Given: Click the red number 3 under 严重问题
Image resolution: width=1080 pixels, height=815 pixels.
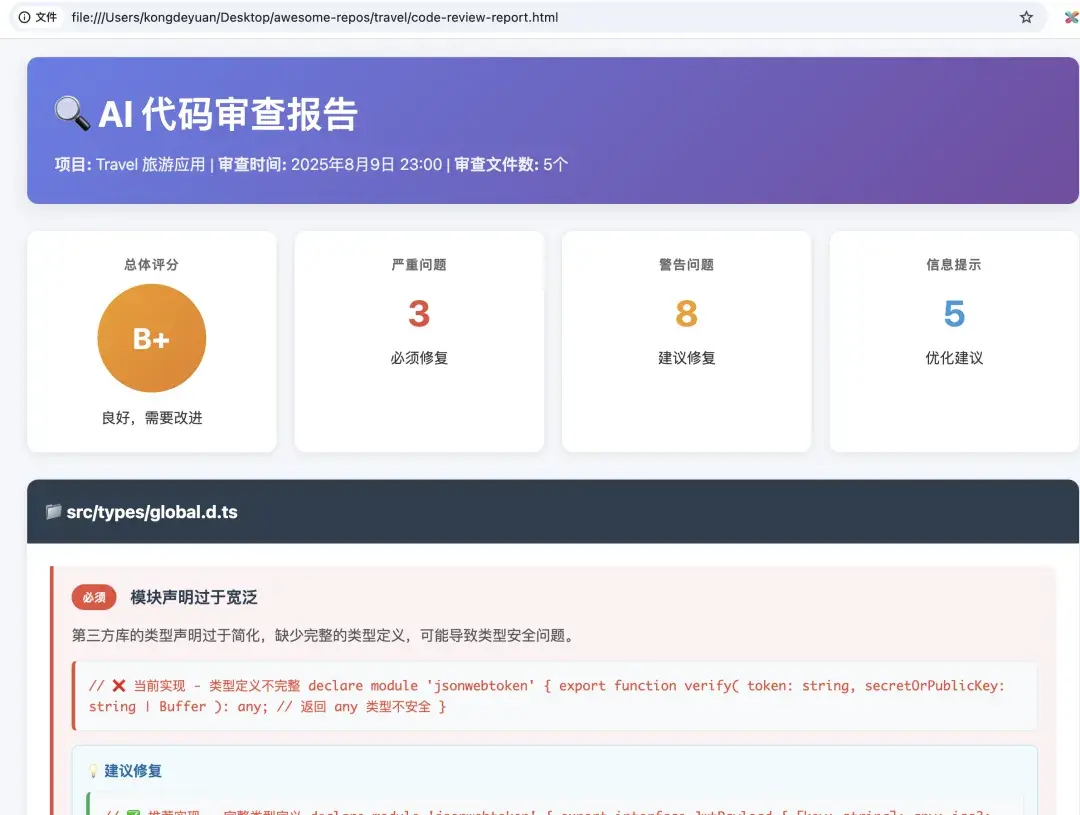Looking at the screenshot, I should pos(418,313).
